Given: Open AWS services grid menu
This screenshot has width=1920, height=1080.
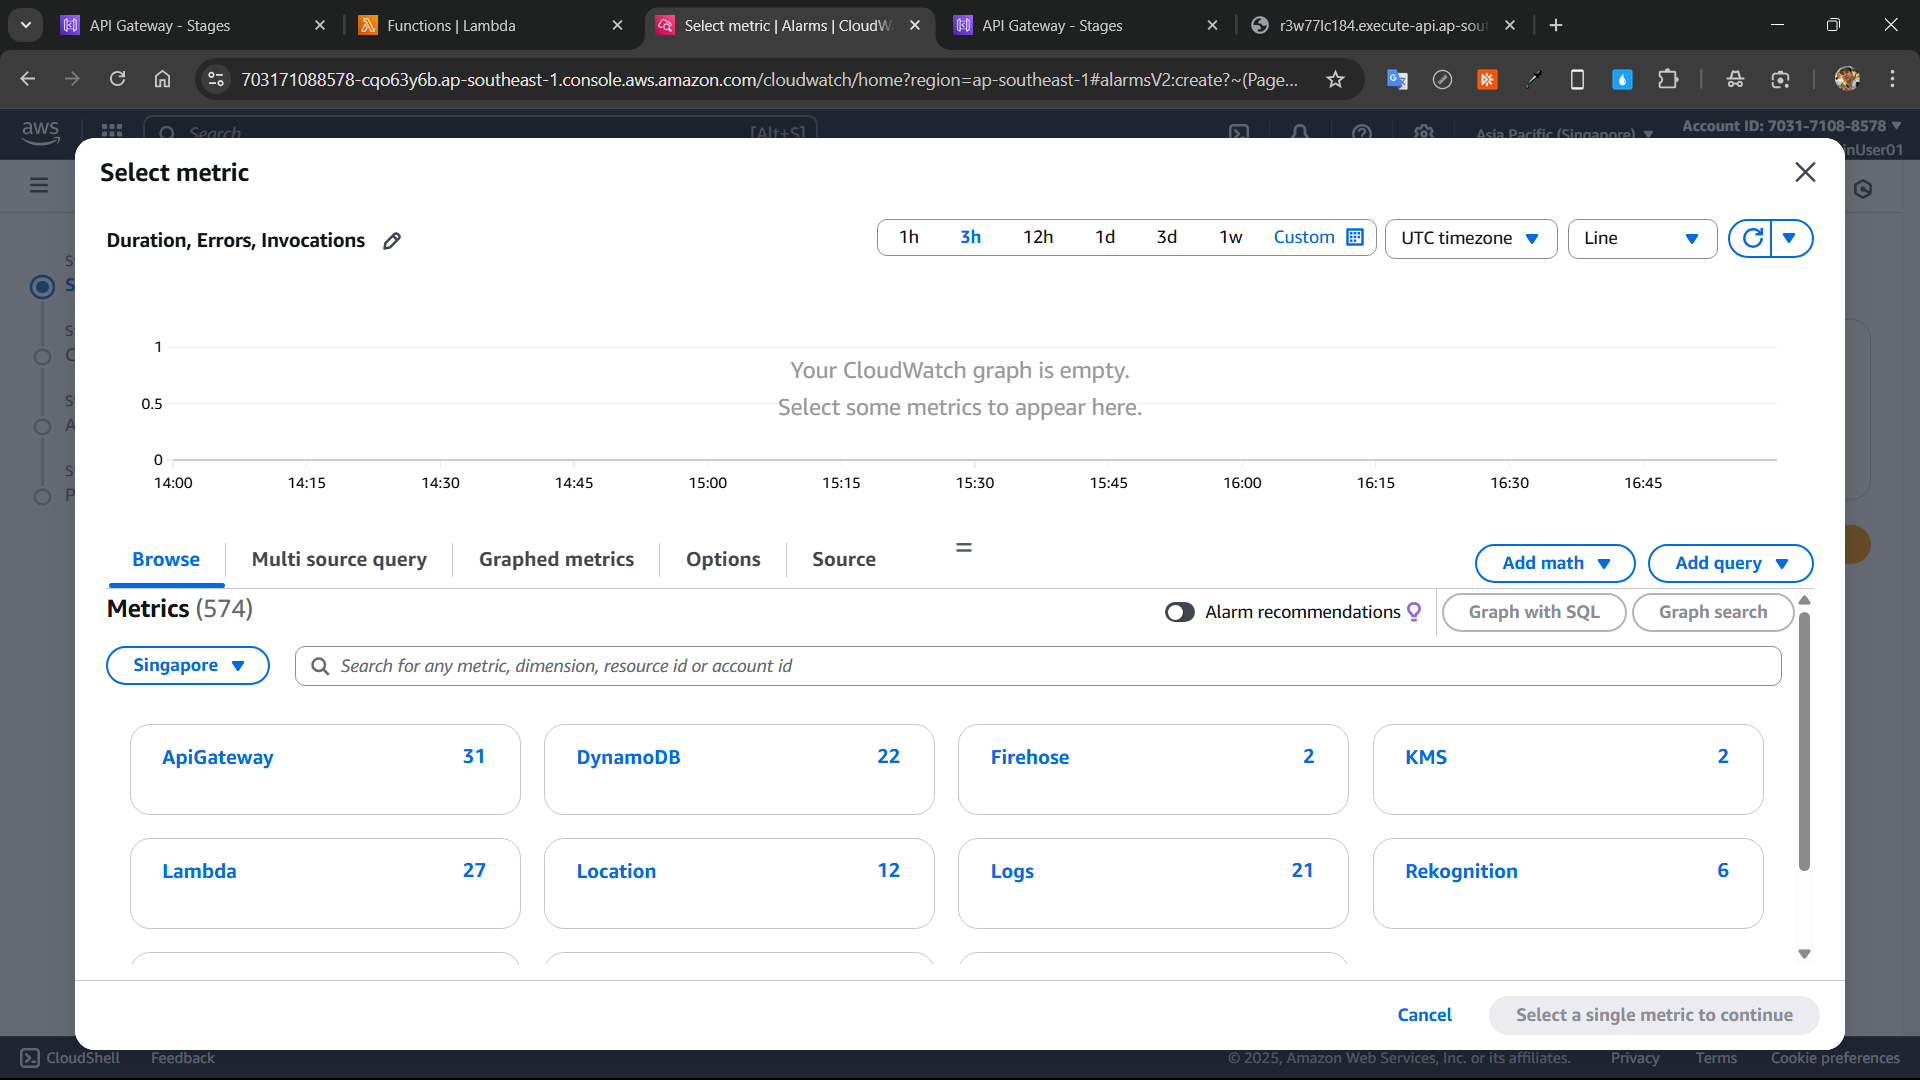Looking at the screenshot, I should (112, 131).
